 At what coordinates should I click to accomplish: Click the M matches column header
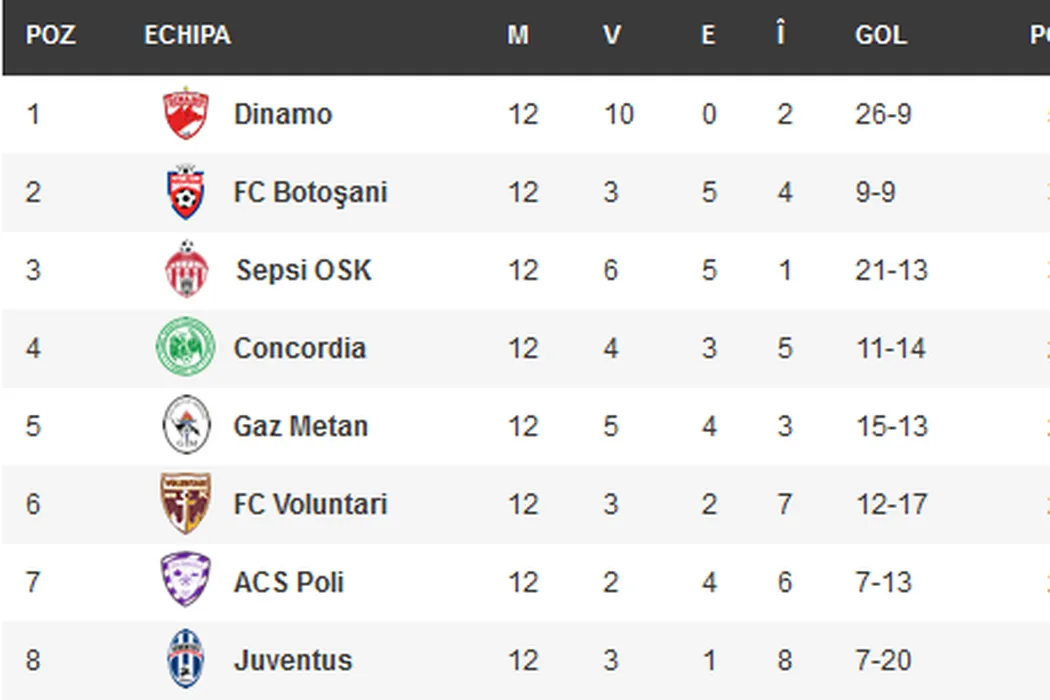[x=517, y=35]
